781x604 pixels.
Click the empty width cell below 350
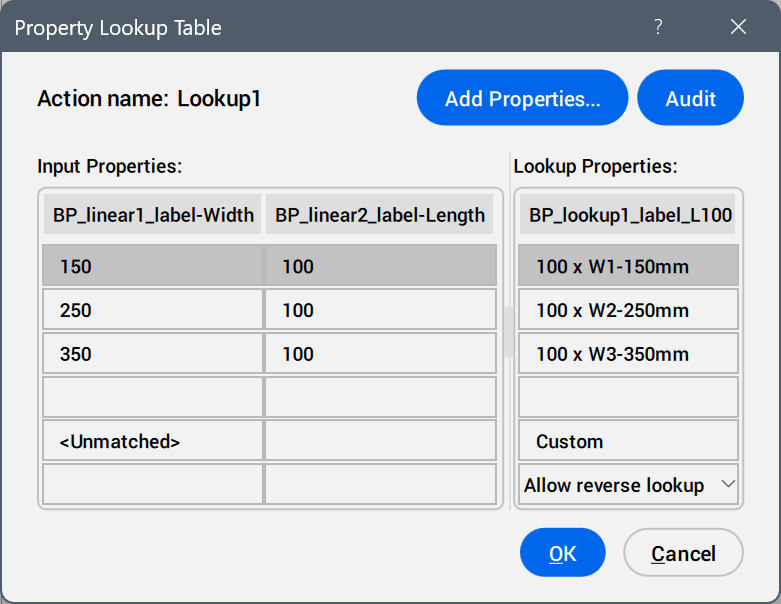point(152,397)
